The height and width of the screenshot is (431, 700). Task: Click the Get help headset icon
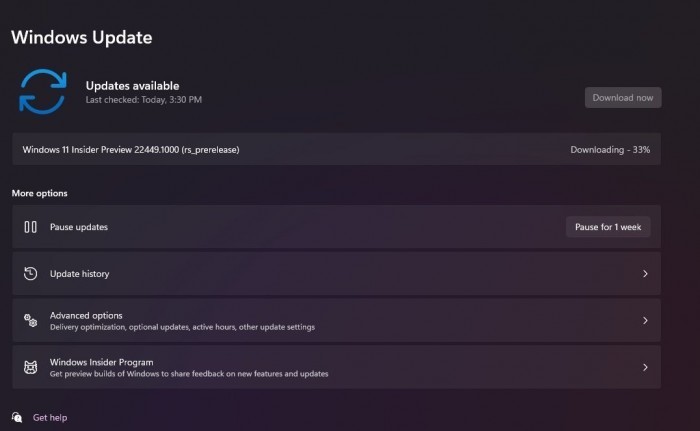[17, 417]
